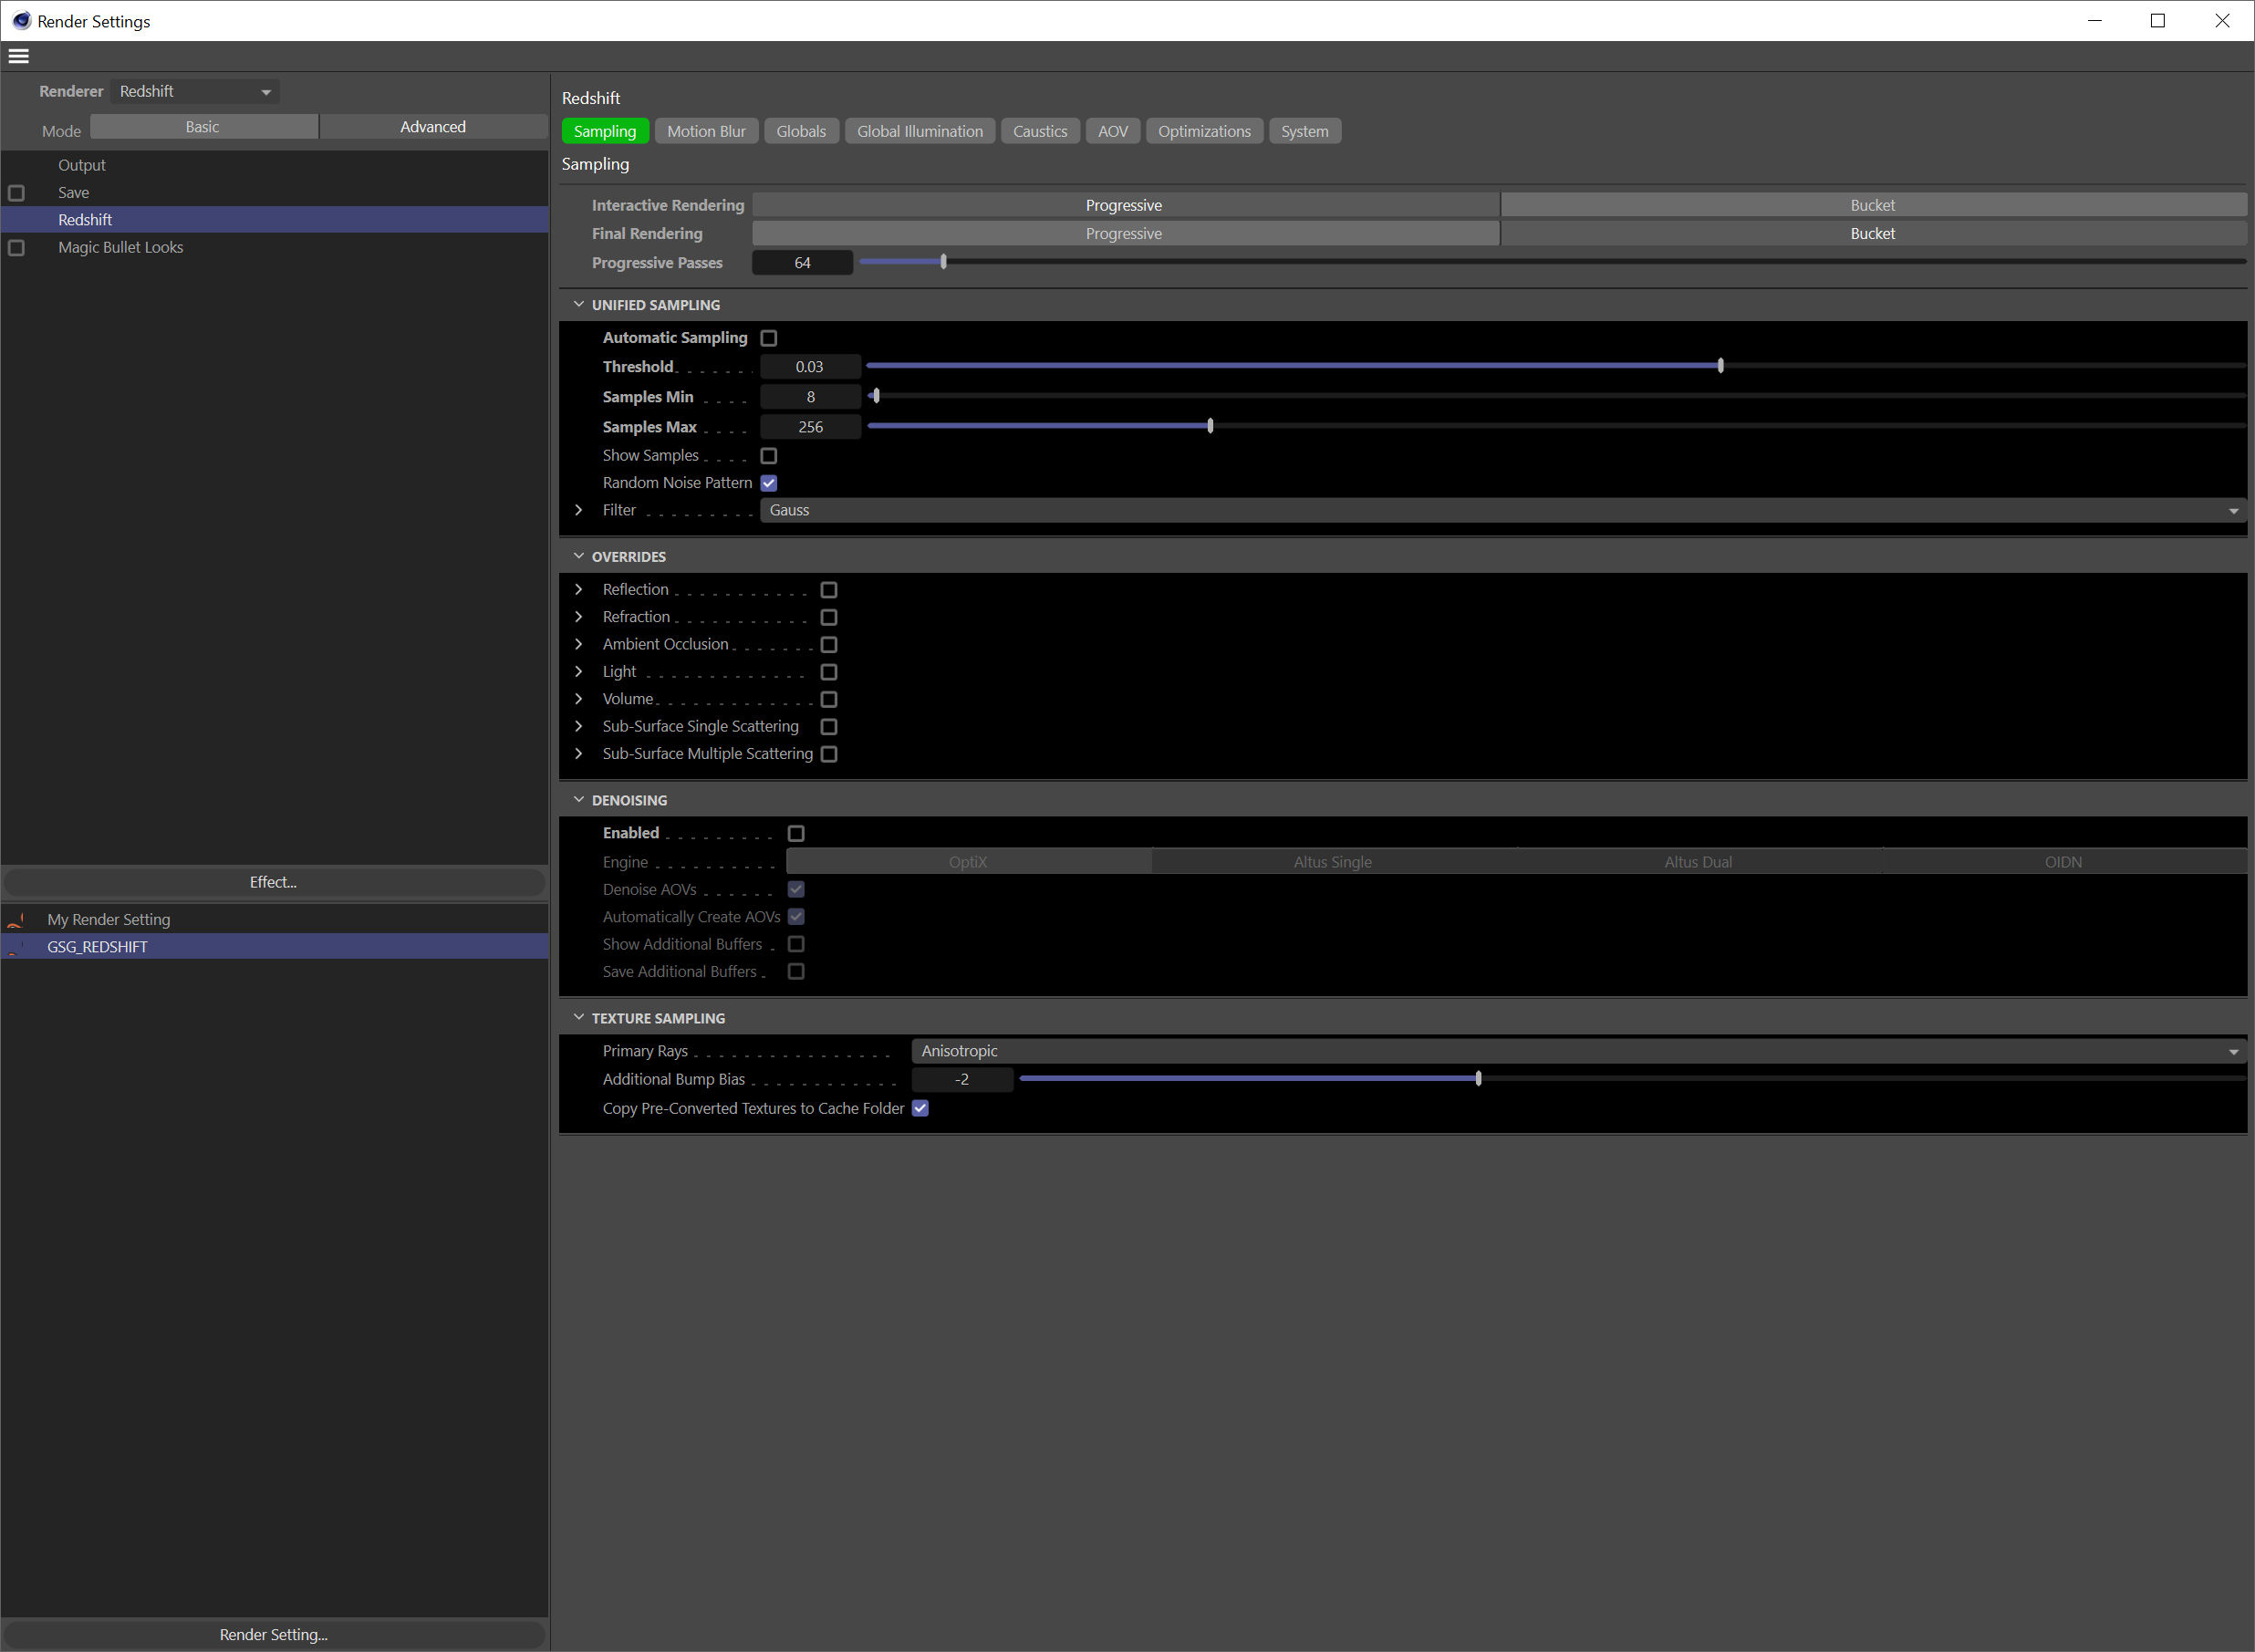Set Final Rendering to Bucket
Screen dimensions: 2255x1652
[x=1873, y=233]
